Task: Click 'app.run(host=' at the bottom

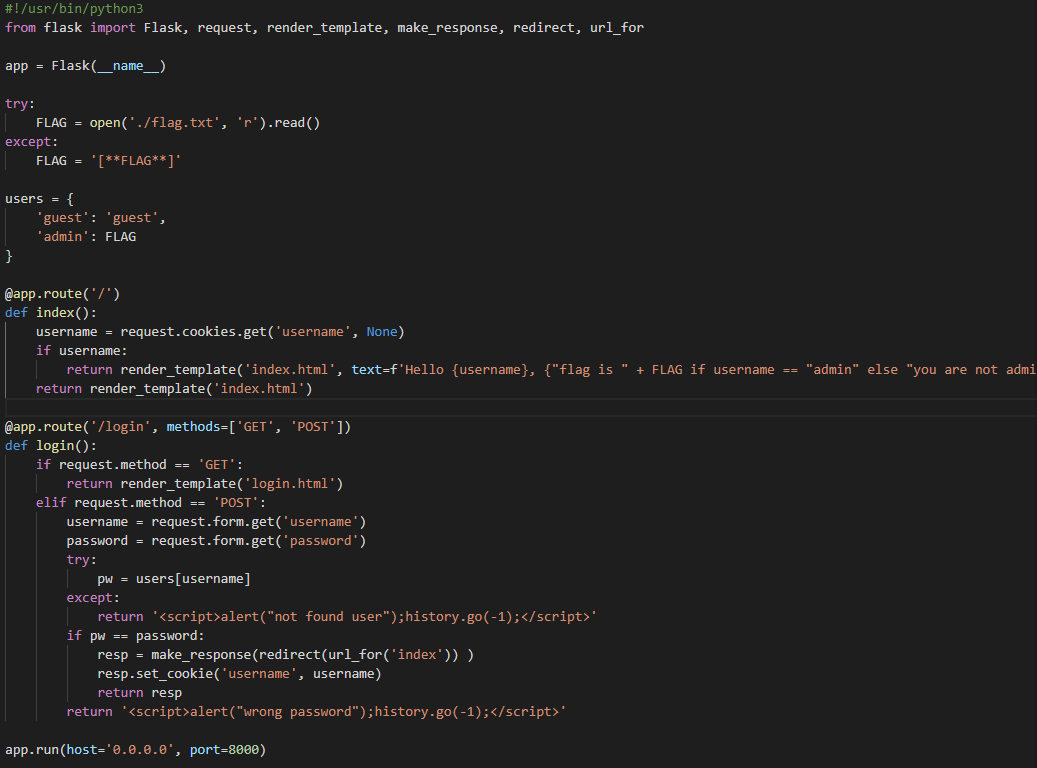Action: (x=55, y=750)
